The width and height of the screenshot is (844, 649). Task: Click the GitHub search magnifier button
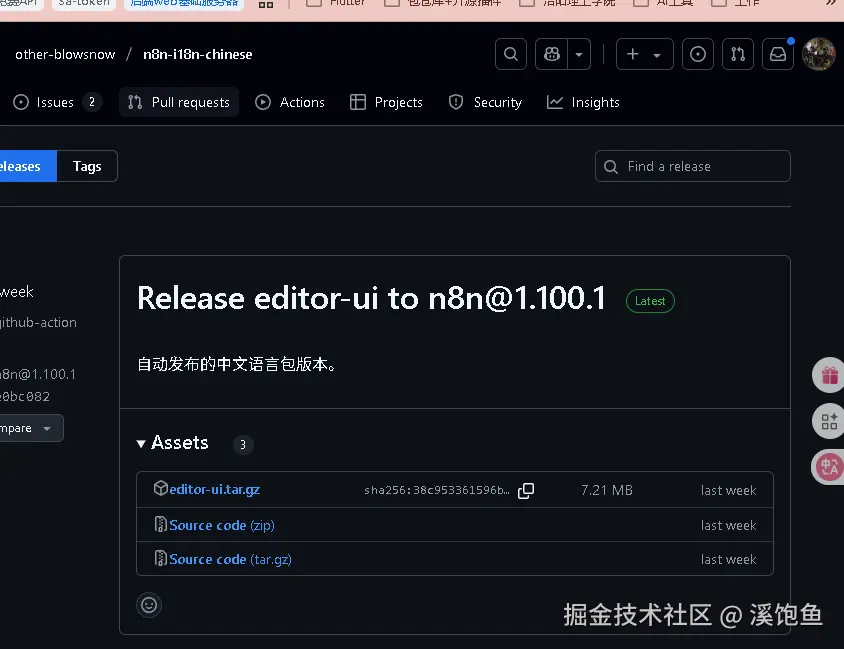511,54
